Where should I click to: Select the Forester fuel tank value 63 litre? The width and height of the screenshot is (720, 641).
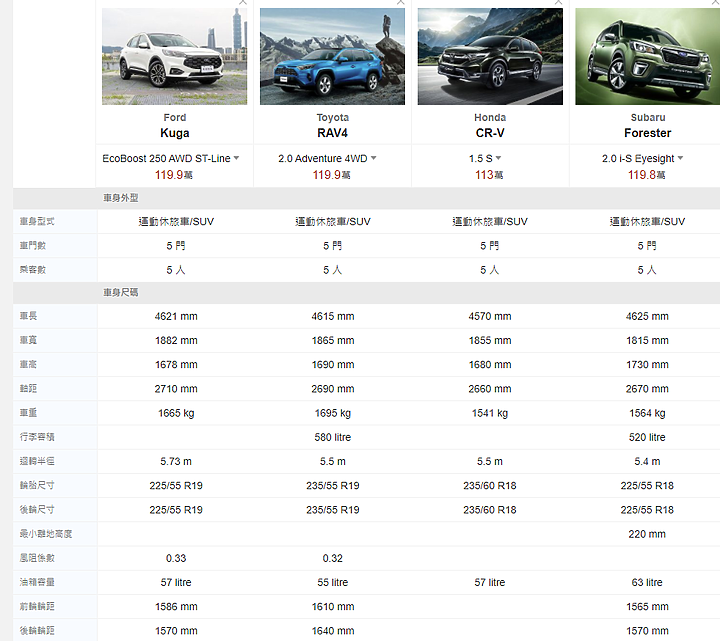click(647, 582)
